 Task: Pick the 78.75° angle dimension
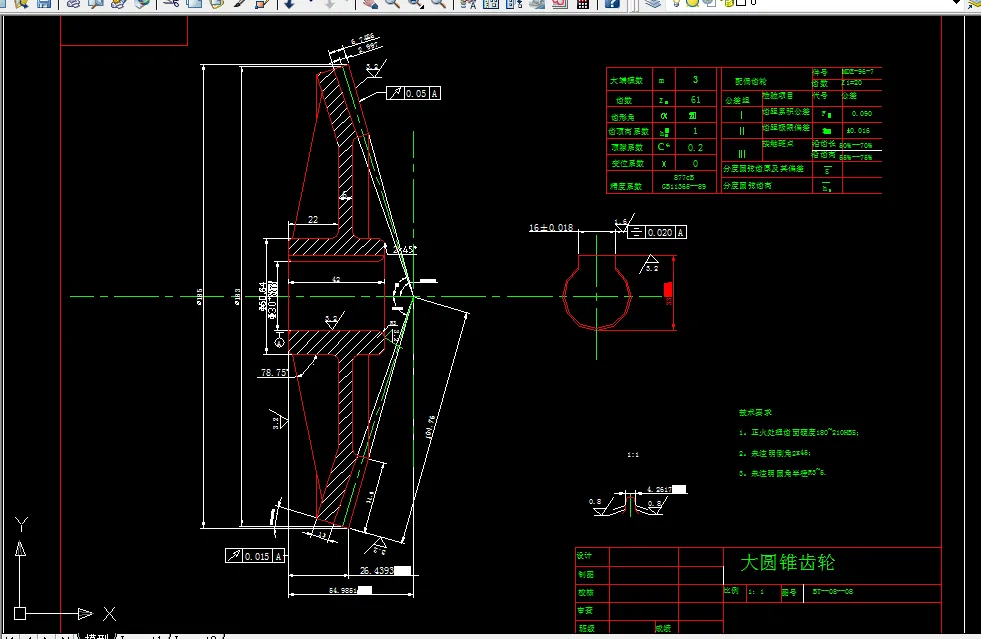(274, 372)
